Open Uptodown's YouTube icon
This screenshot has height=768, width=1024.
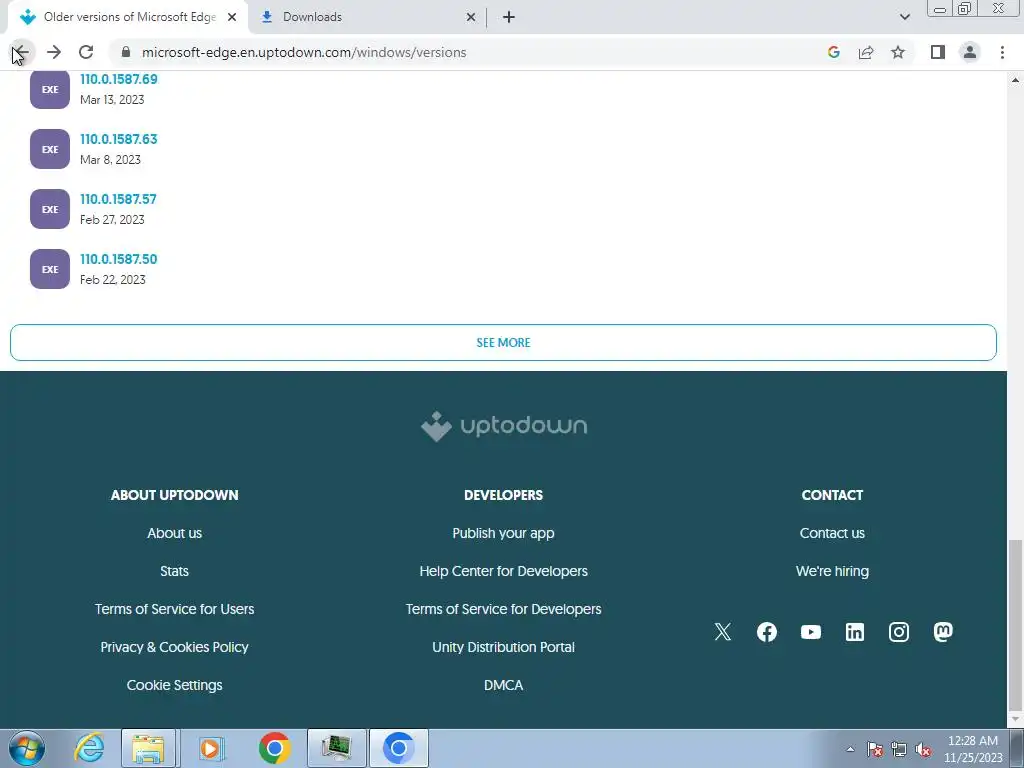click(x=810, y=632)
